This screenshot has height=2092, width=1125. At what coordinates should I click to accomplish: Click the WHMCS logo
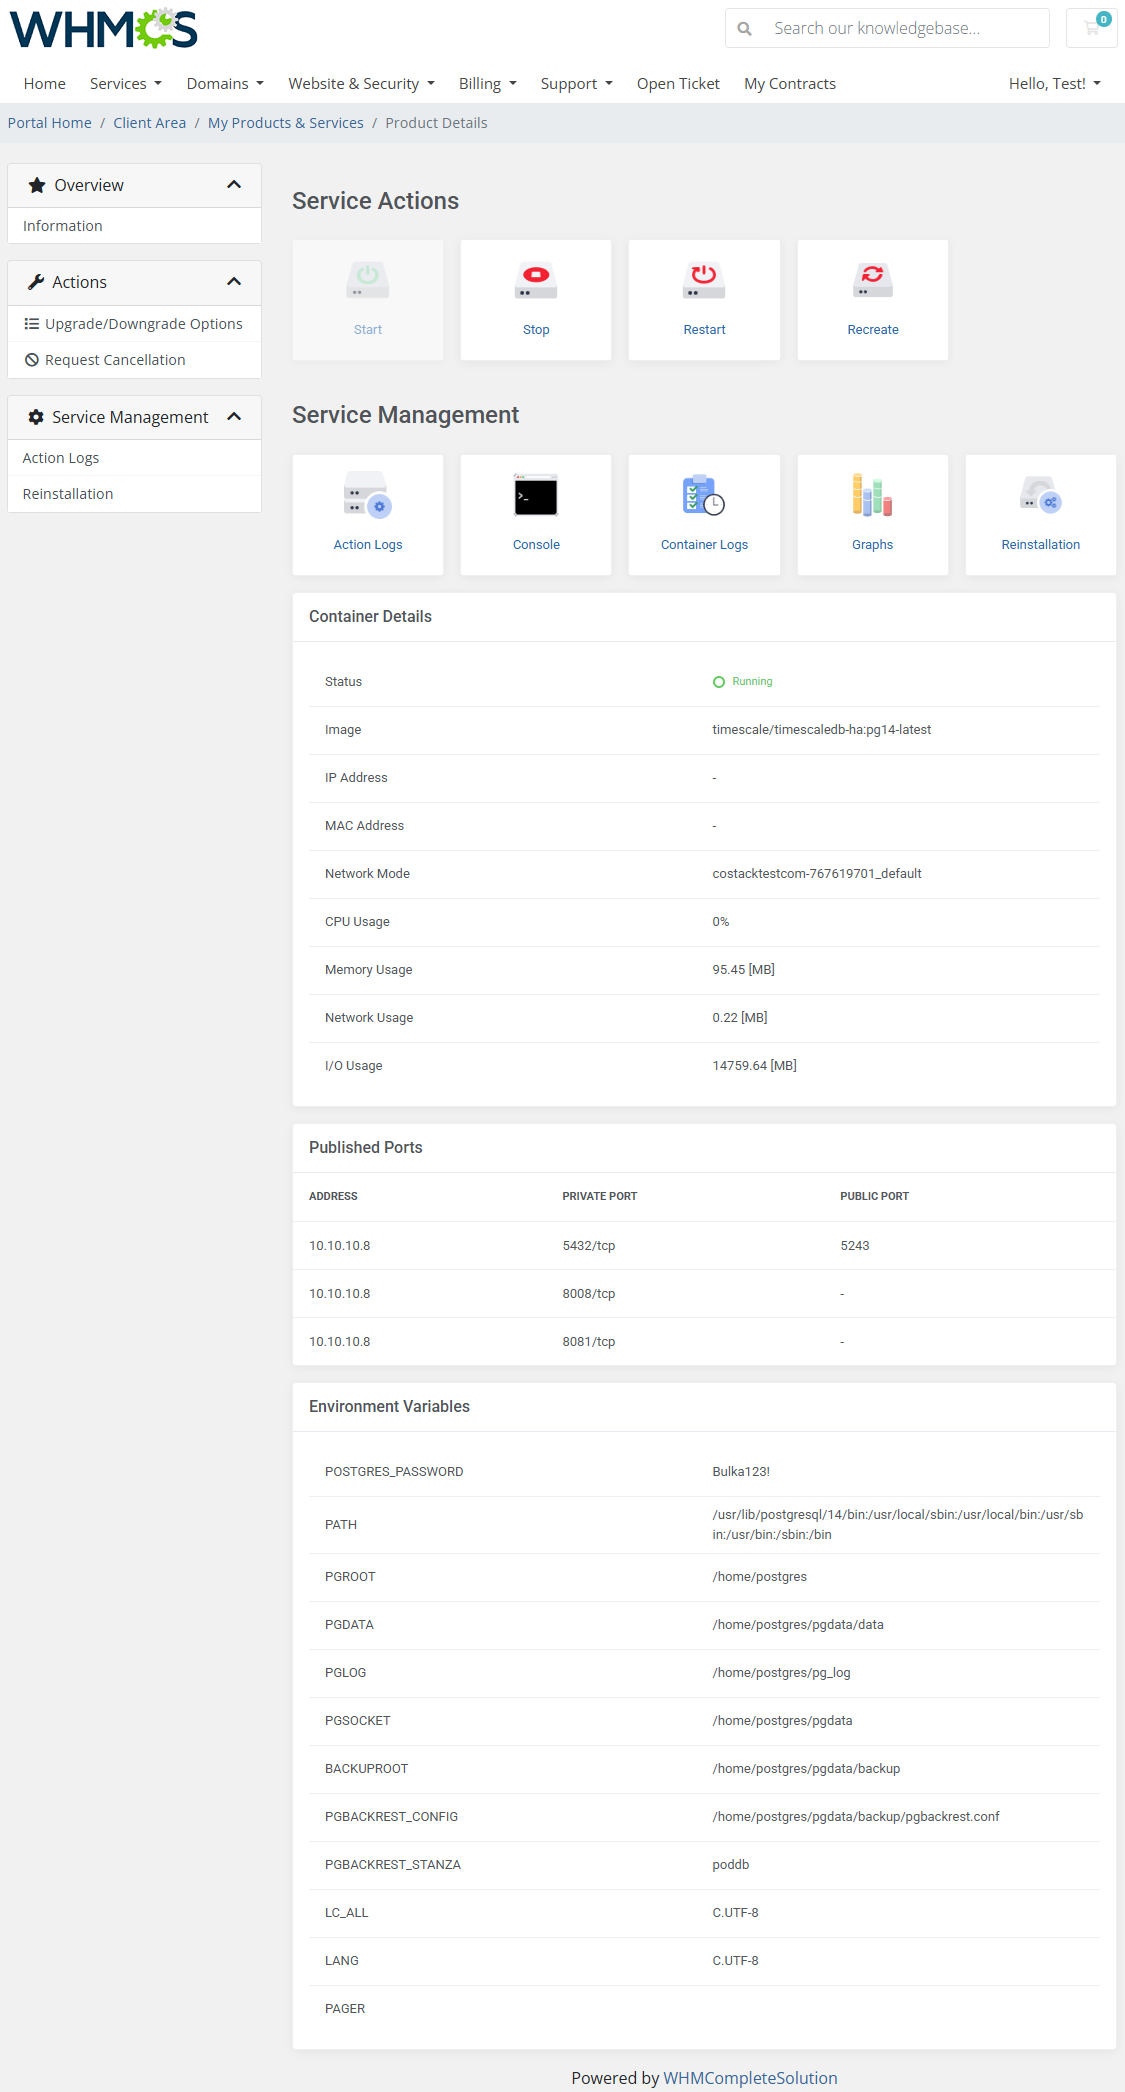pos(104,29)
